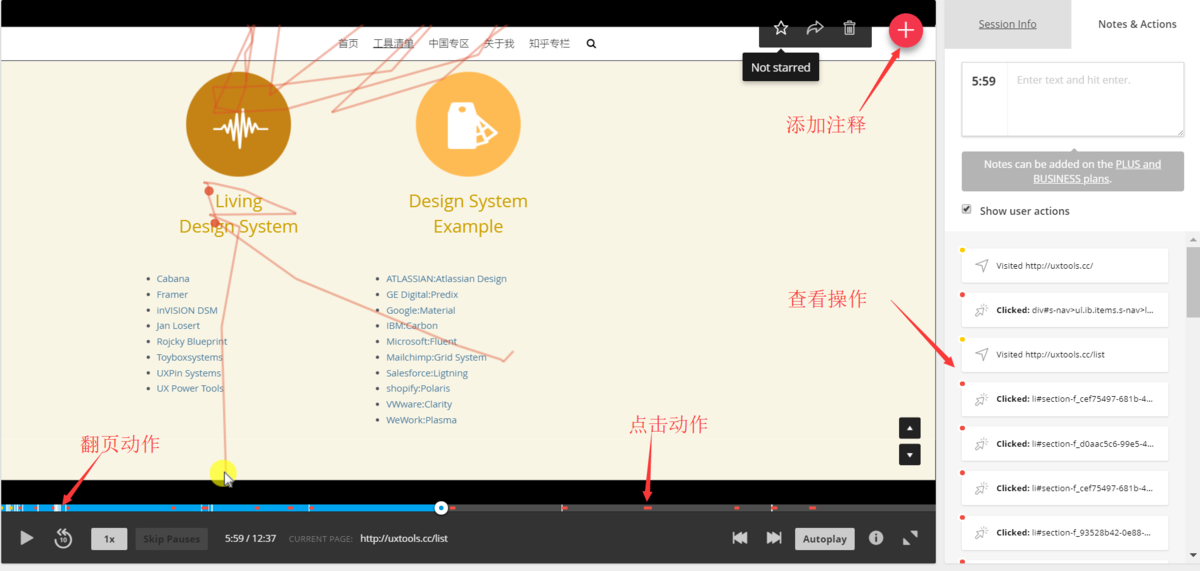Toggle the Skip Pauses button
Viewport: 1200px width, 571px height.
point(171,539)
